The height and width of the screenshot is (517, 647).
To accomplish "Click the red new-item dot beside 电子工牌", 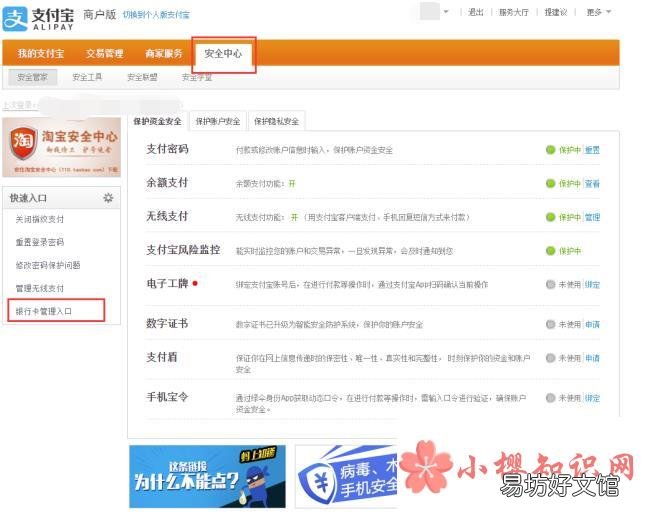I will click(x=195, y=283).
